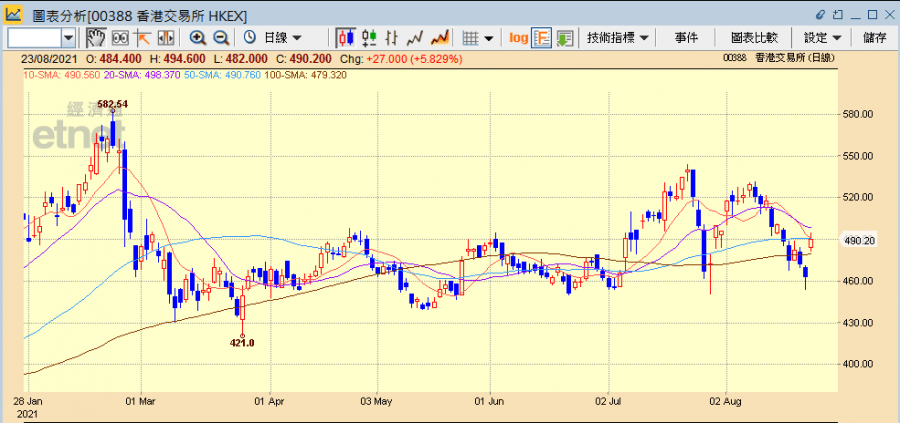
Task: Toggle the green download arrow icon
Action: [565, 37]
